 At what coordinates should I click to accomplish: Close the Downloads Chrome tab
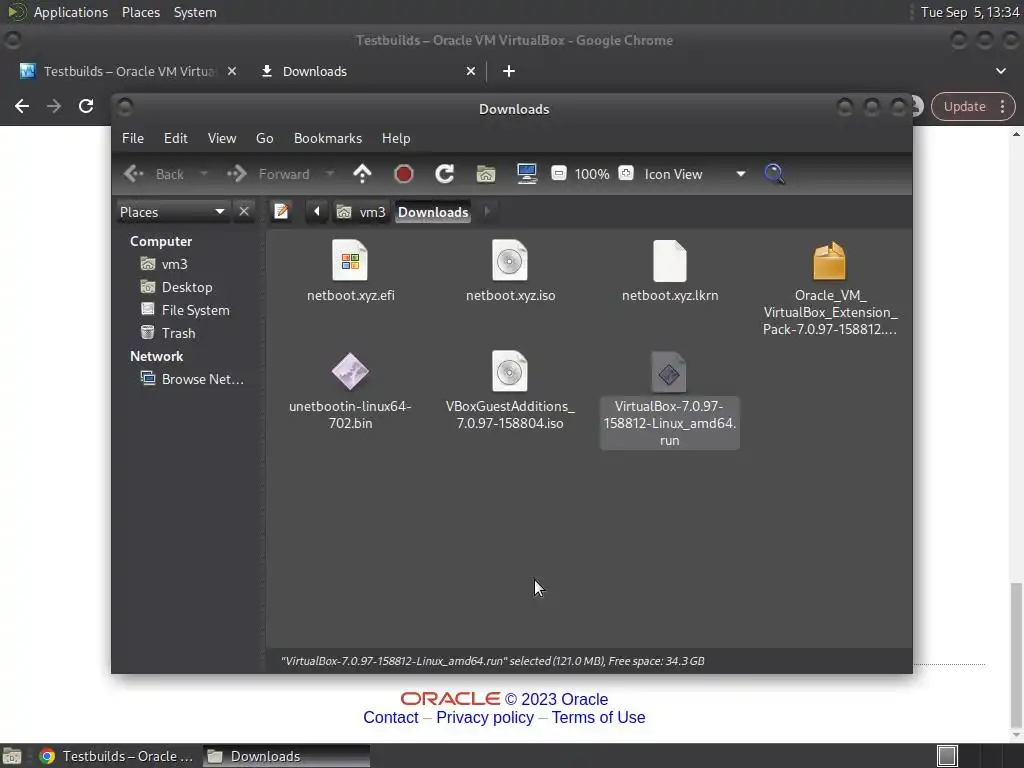pyautogui.click(x=470, y=71)
